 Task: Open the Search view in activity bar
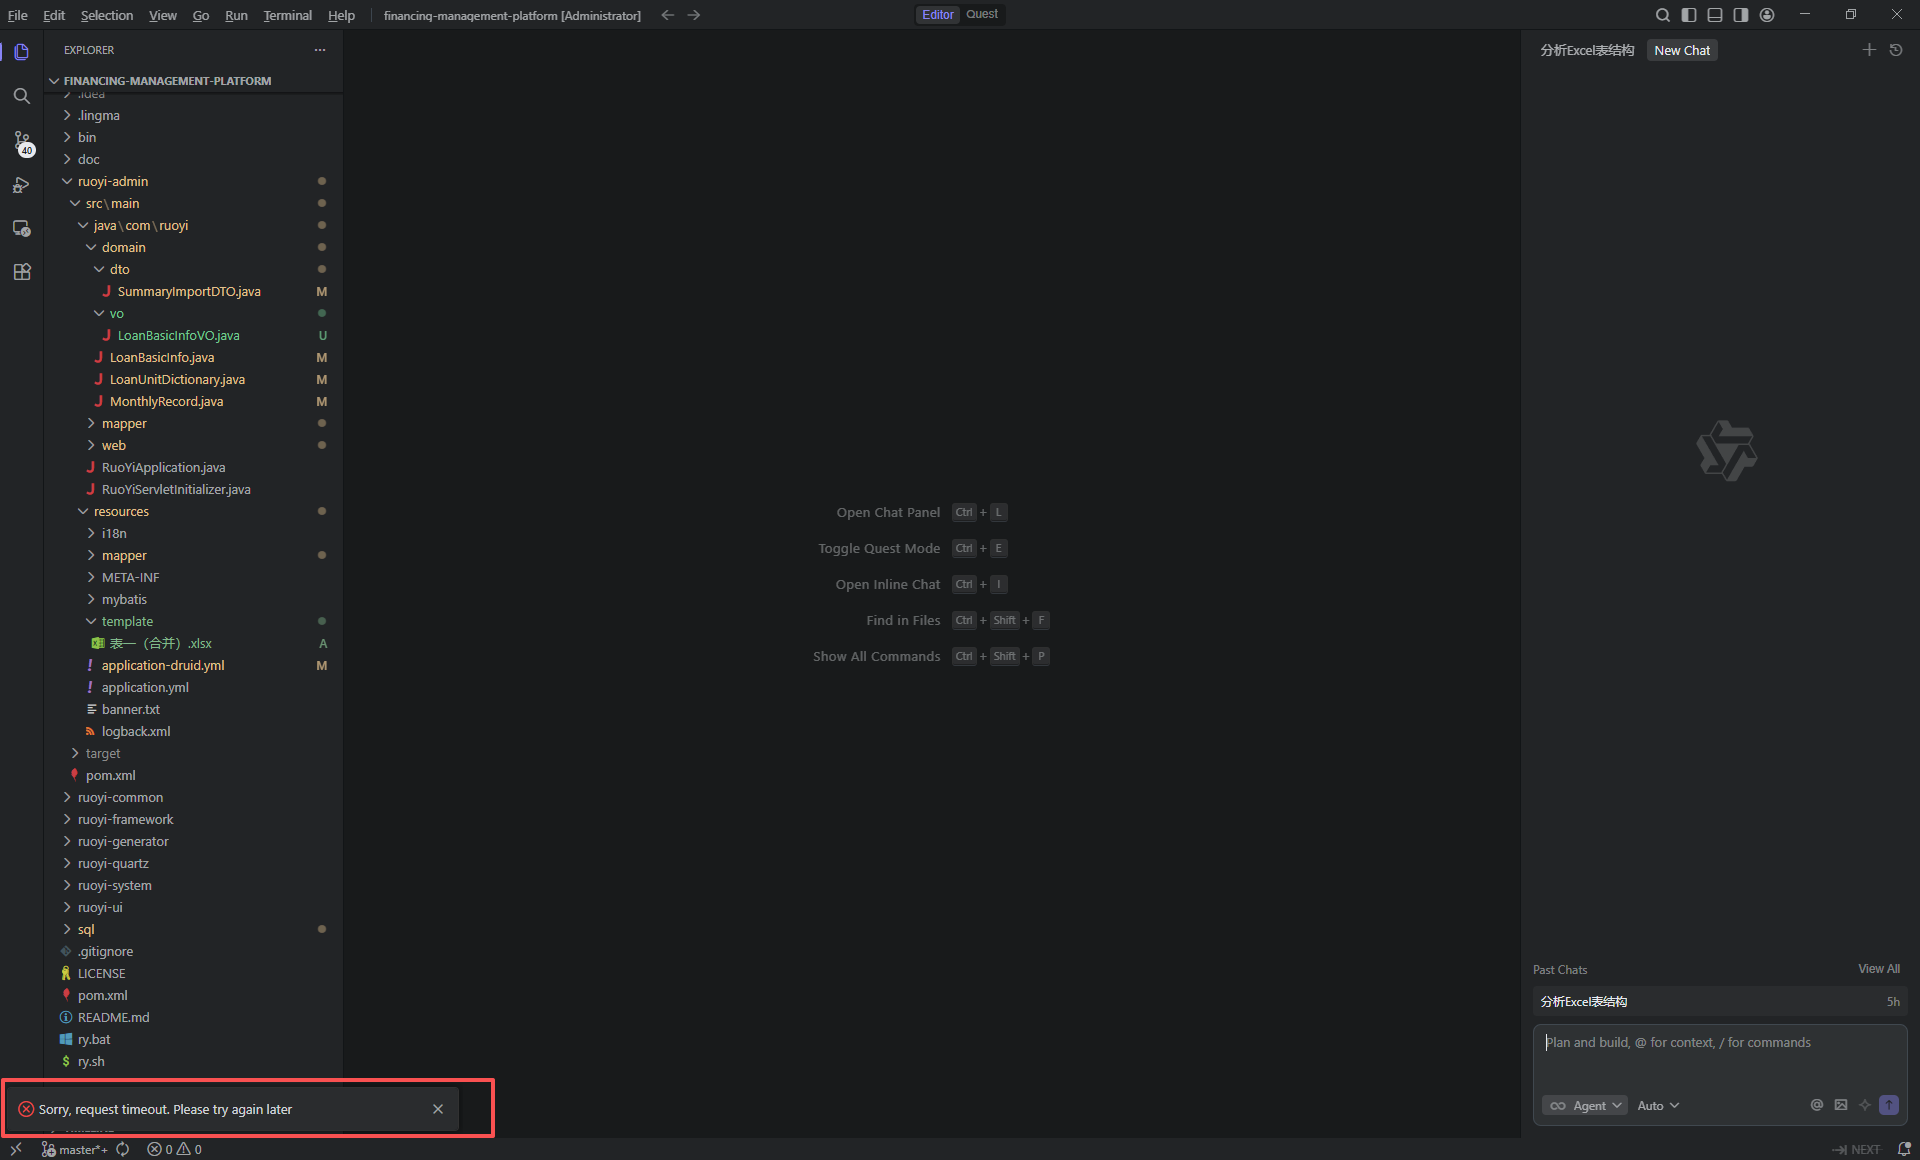22,96
